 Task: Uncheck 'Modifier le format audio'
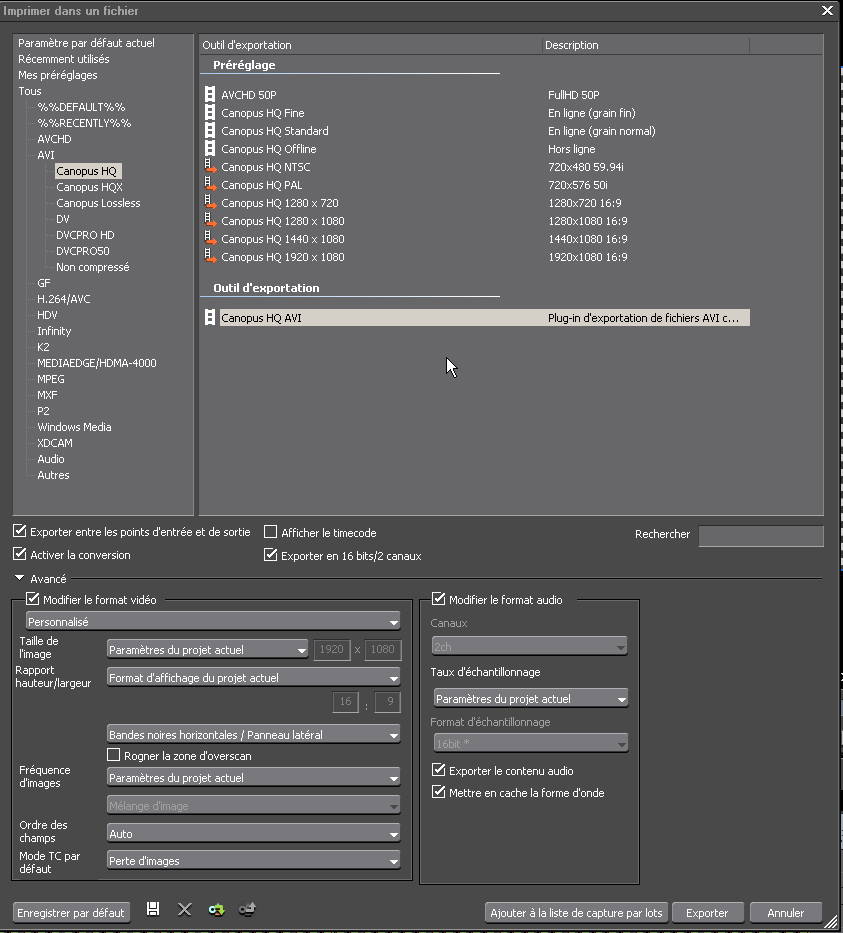438,599
